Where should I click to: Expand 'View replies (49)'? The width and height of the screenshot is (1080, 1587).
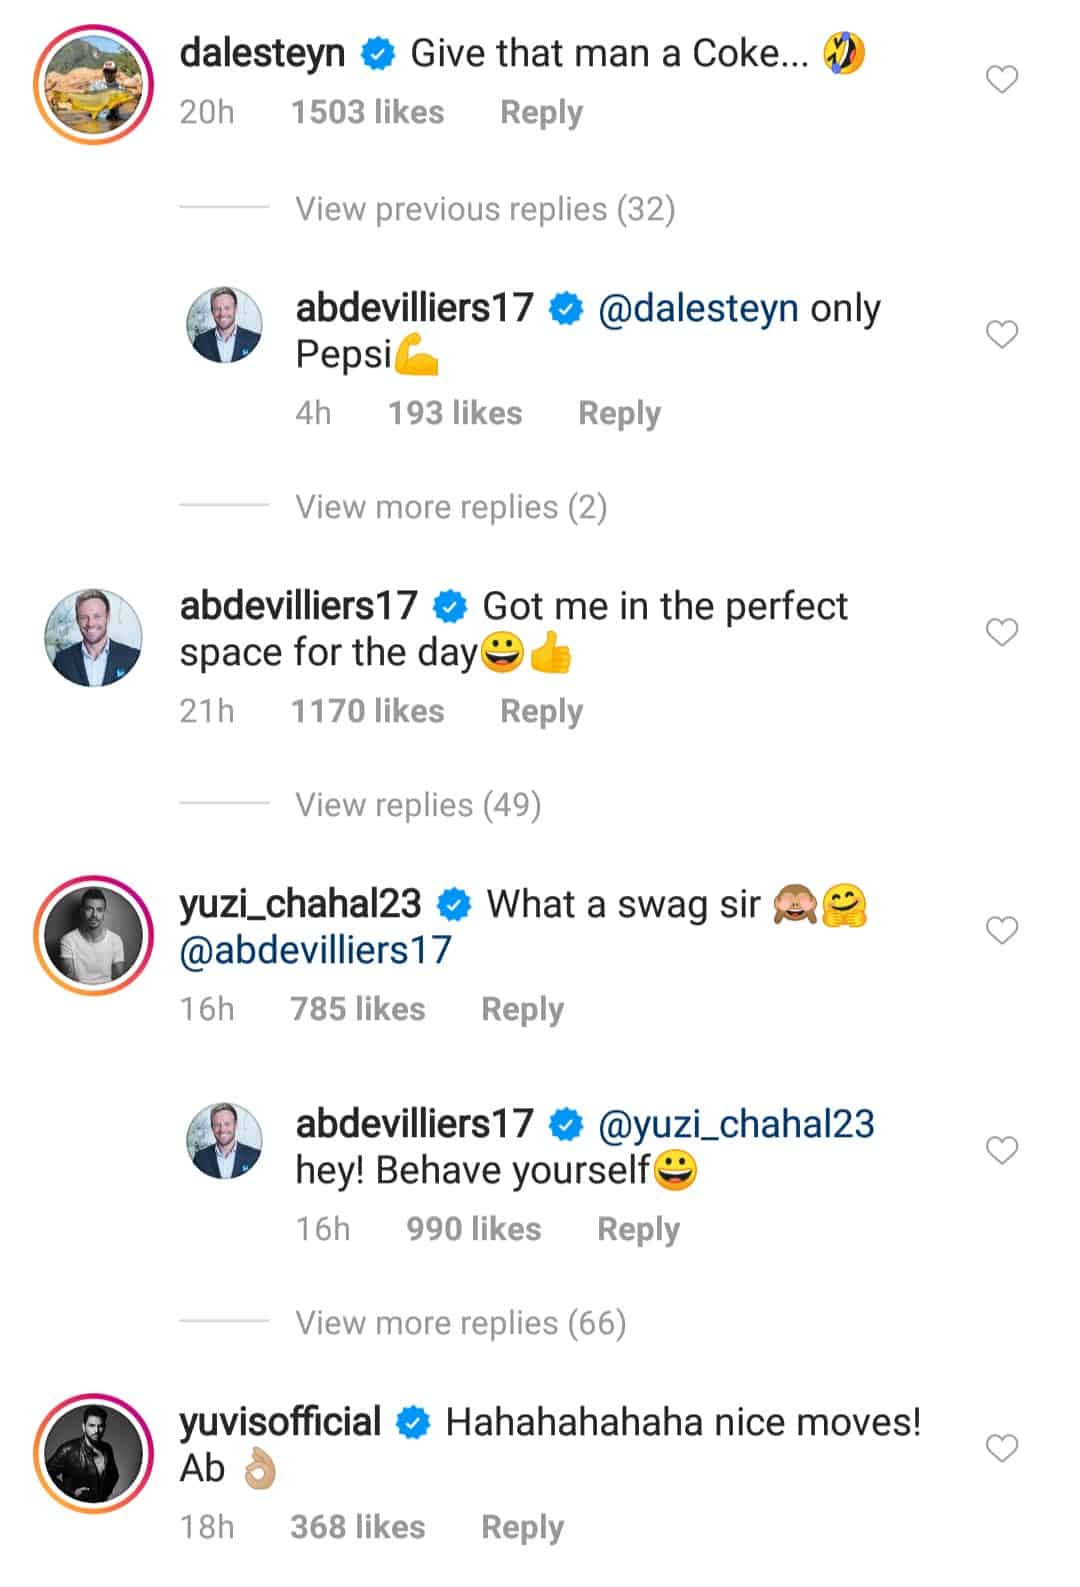coord(418,805)
